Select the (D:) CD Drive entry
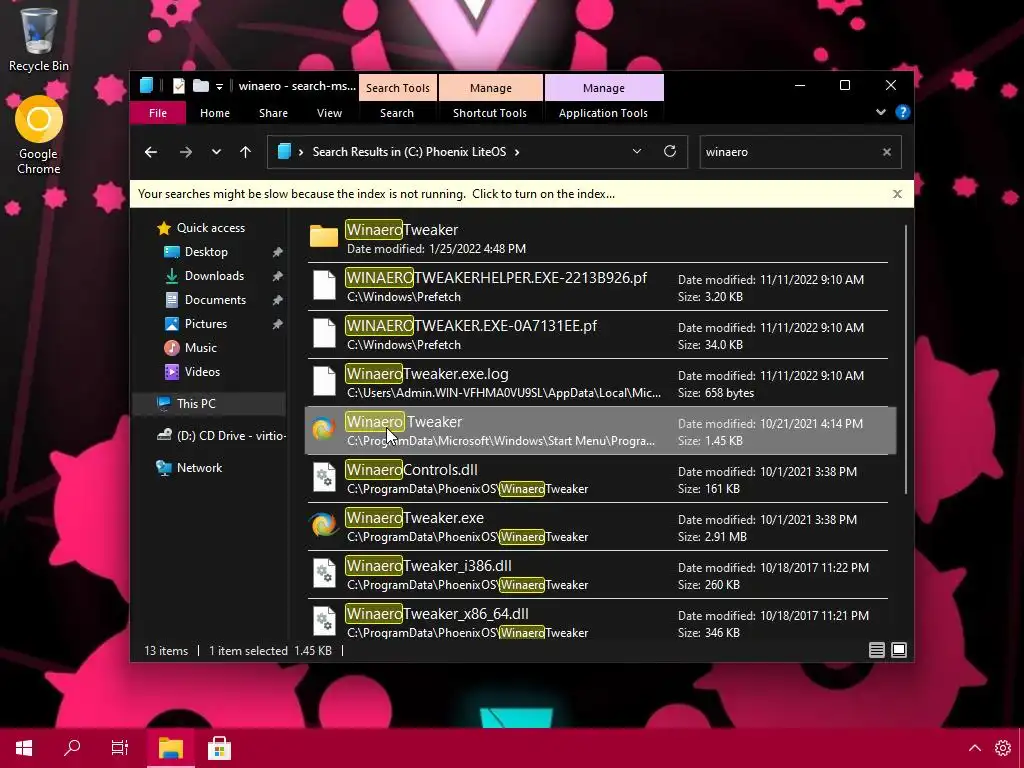This screenshot has height=768, width=1024. coord(221,436)
